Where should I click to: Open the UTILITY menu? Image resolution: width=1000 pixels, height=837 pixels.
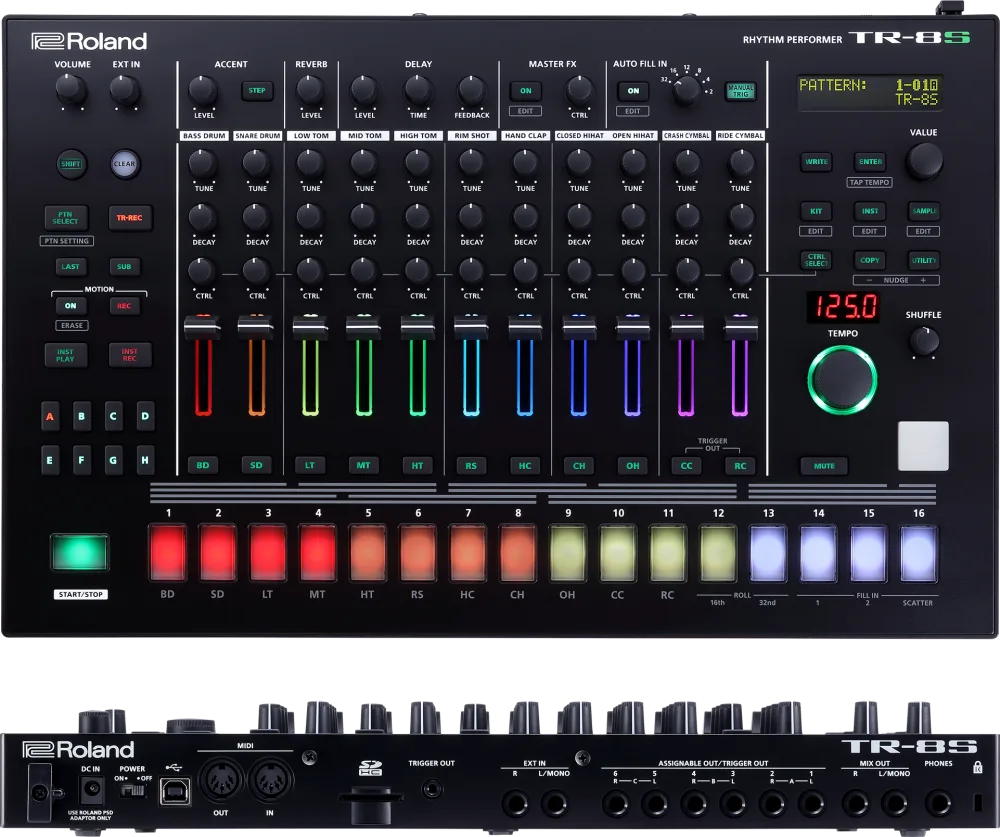(x=921, y=259)
